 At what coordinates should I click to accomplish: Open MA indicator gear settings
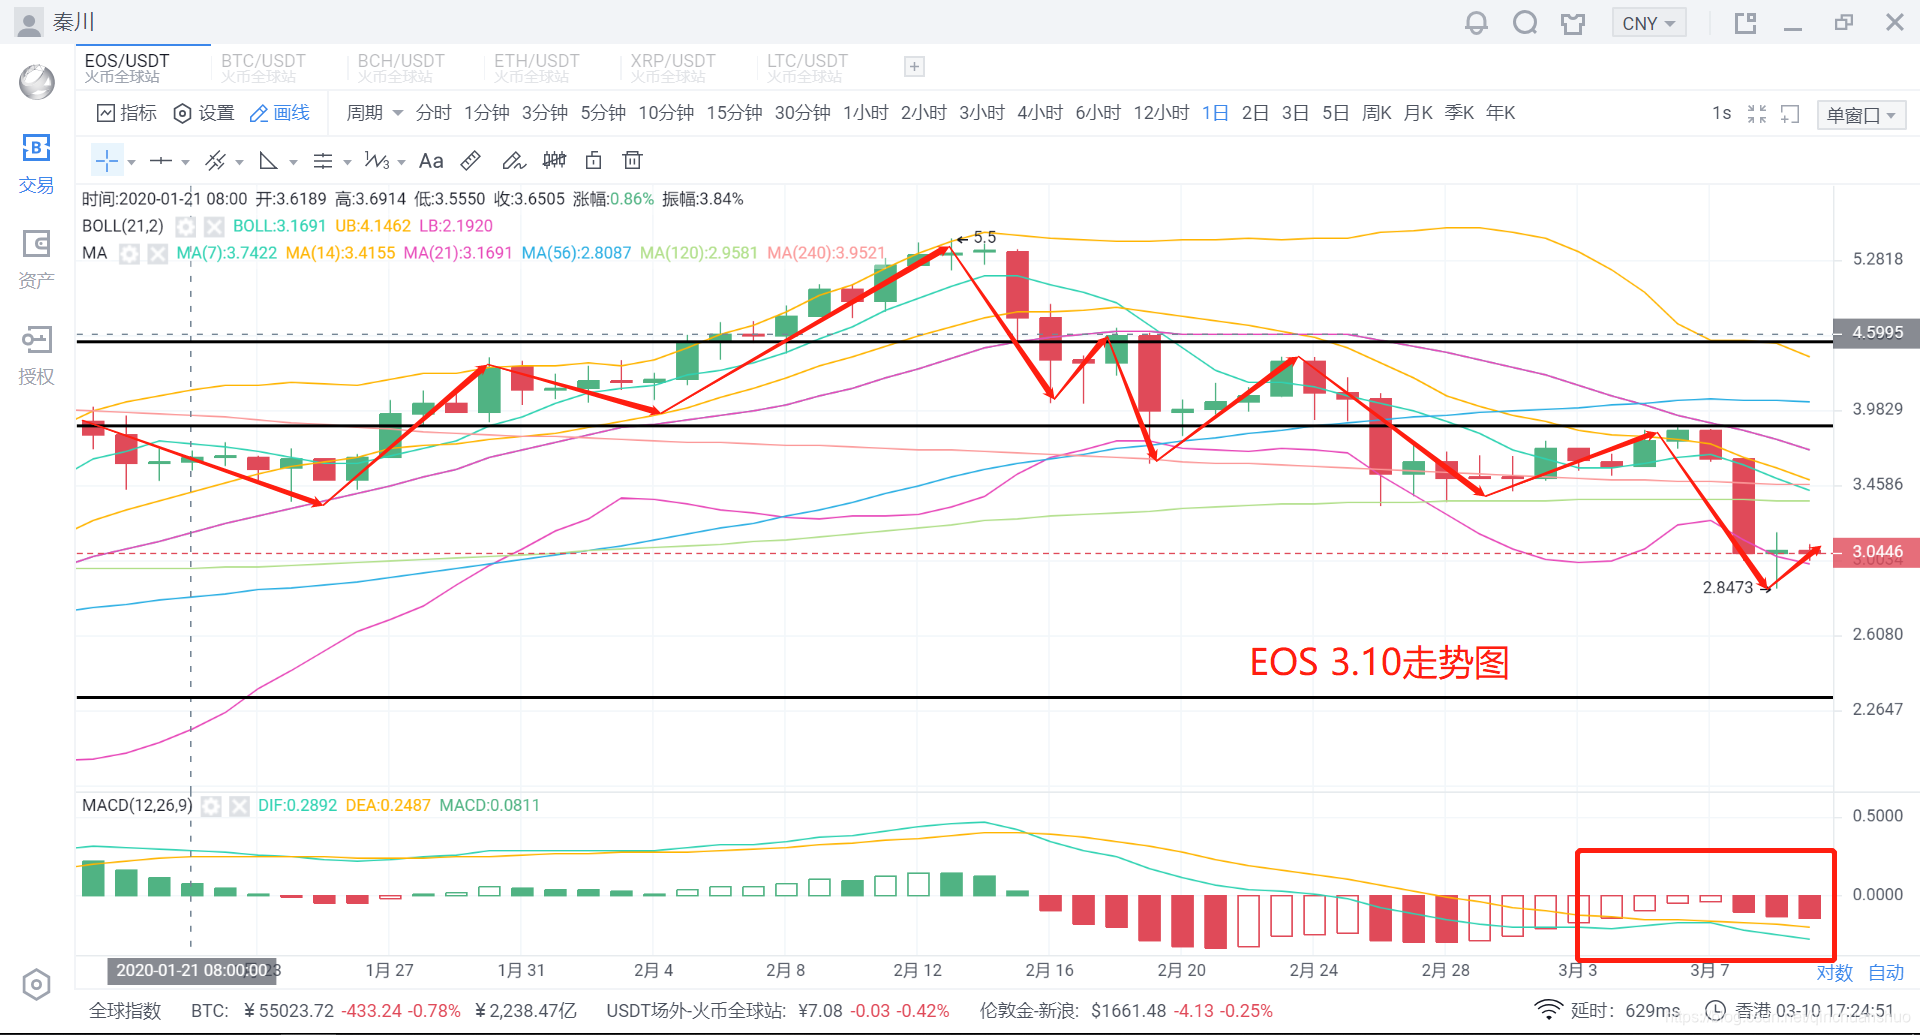pos(129,254)
